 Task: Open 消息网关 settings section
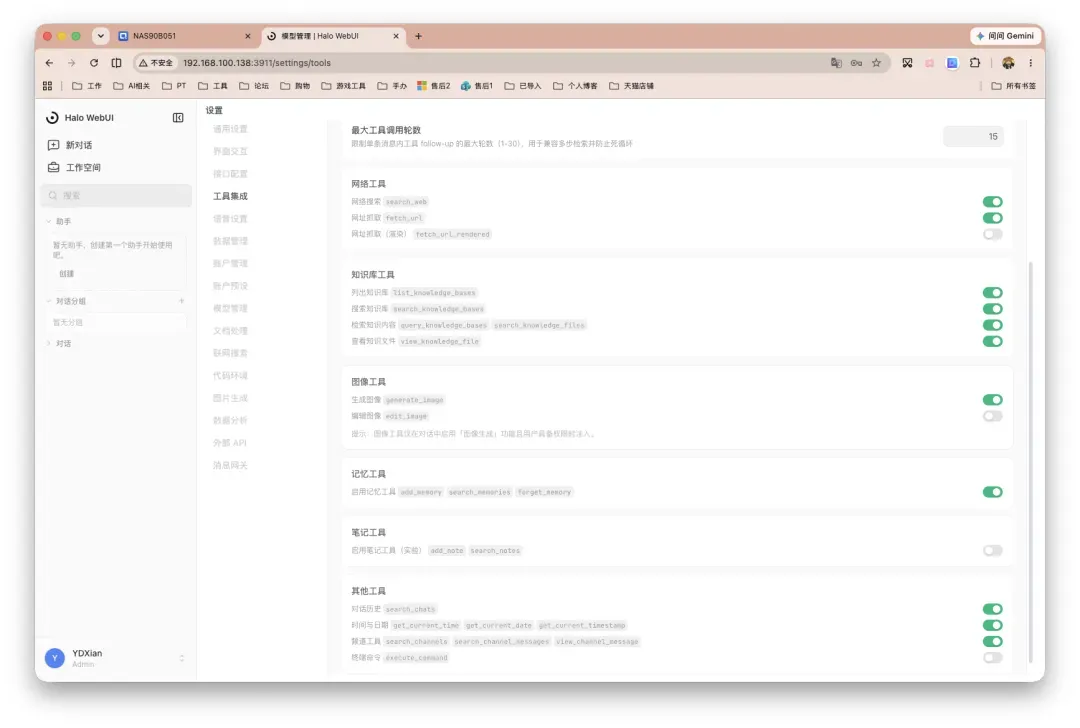coord(230,466)
